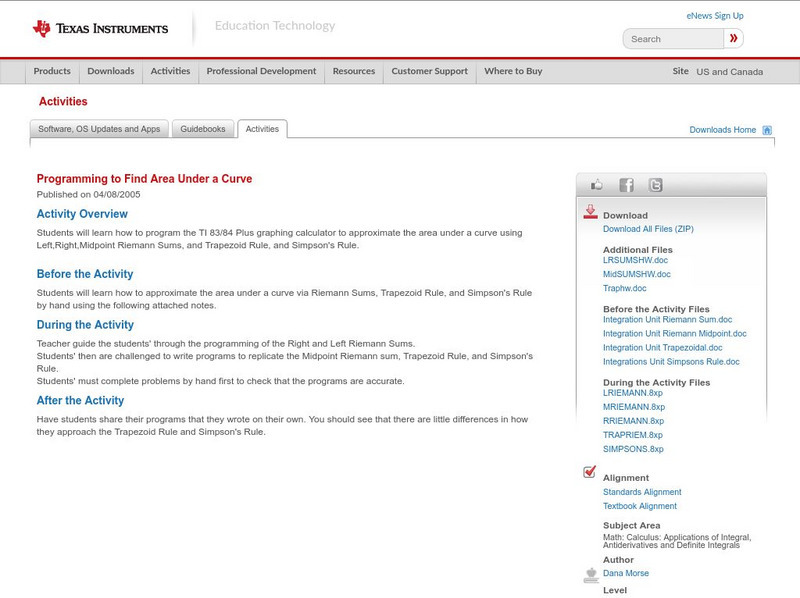Download MidSUMSHW.doc
Screen dimensions: 800x598
click(x=637, y=275)
